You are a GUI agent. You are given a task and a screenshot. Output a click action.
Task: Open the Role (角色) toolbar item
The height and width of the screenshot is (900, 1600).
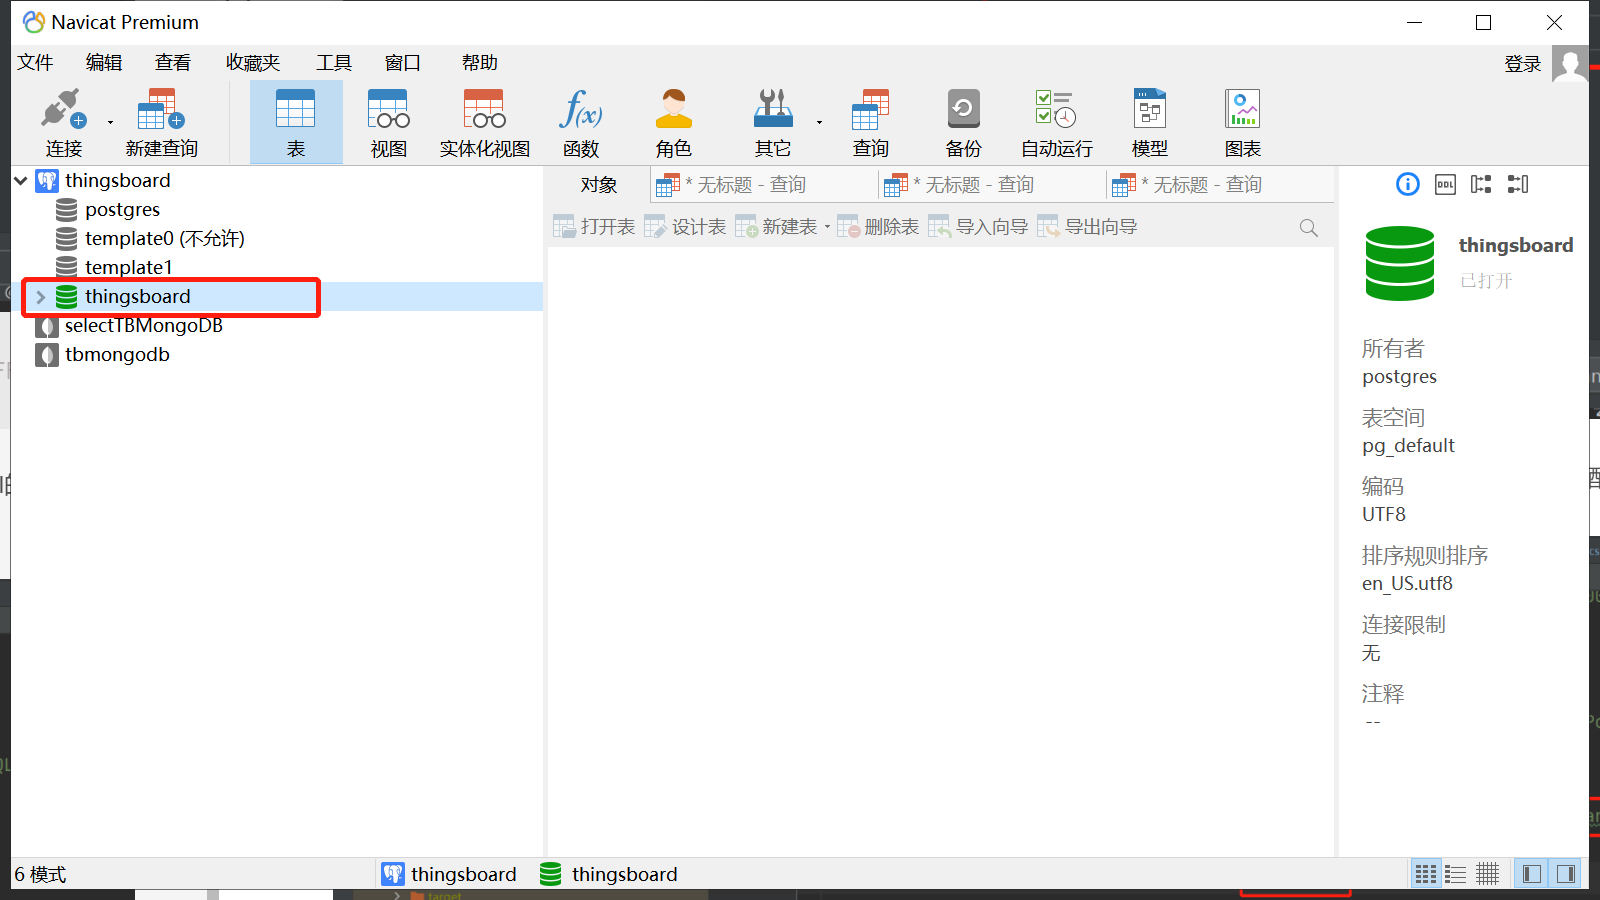(673, 122)
